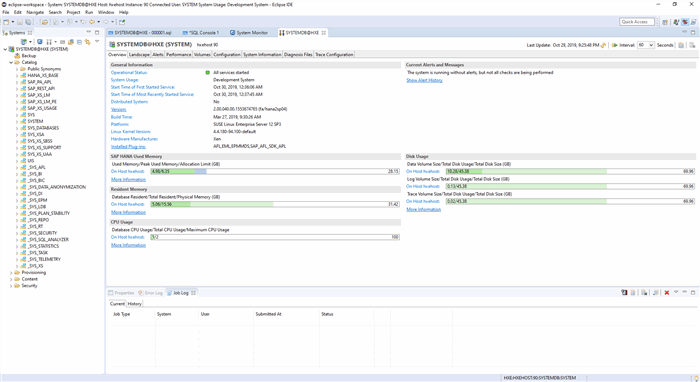The width and height of the screenshot is (700, 382).
Task: Expand the Provisioning folder
Action: click(11, 273)
